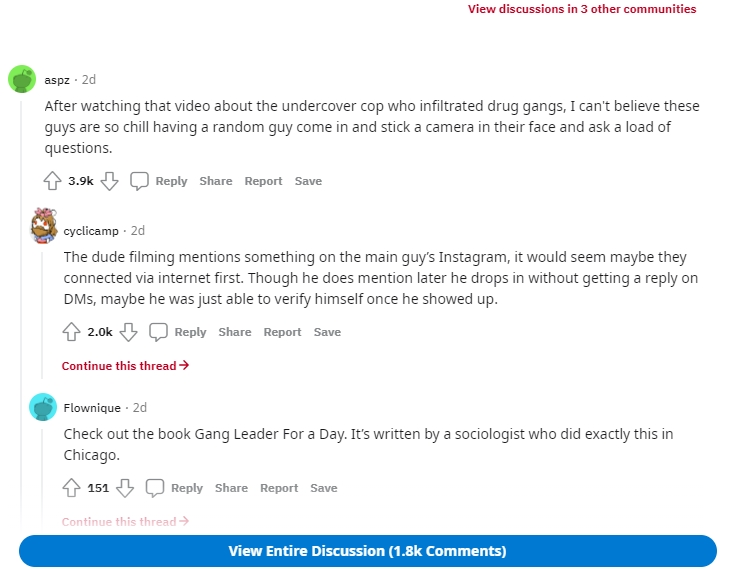Expand Continue this thread under cyclicamp
Image resolution: width=737 pixels, height=570 pixels.
pyautogui.click(x=125, y=366)
